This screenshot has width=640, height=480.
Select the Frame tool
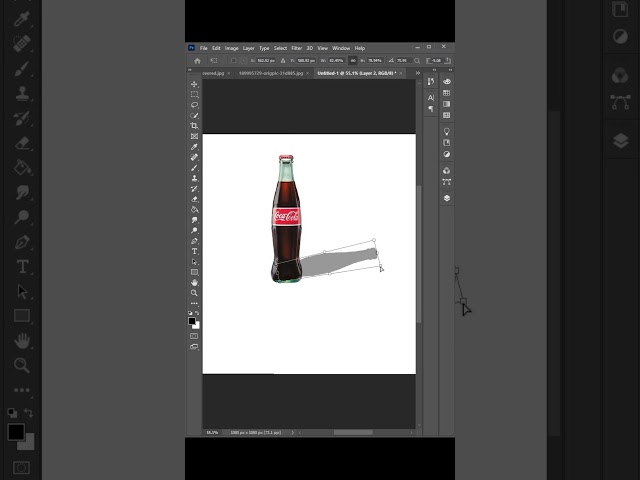[194, 136]
